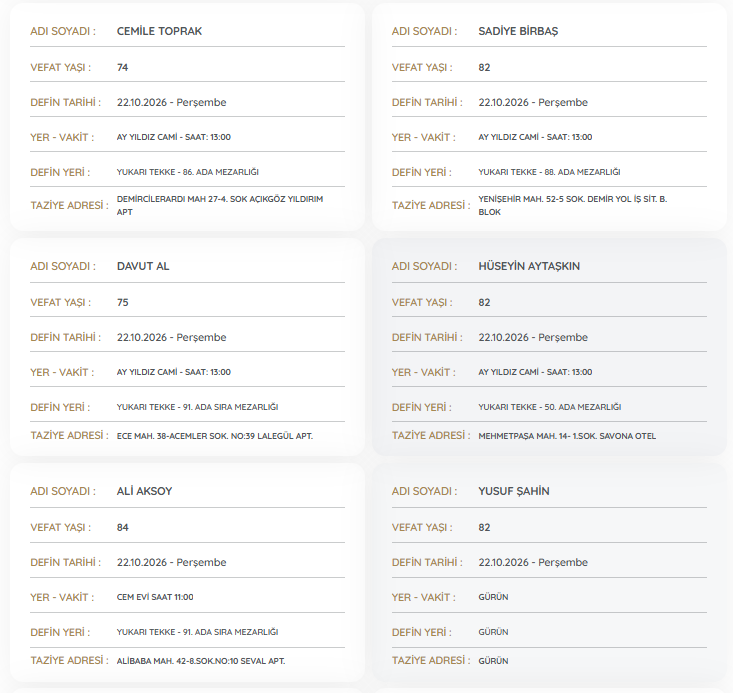Click YUKARI TEKKE - 50. ADA MEZARLIĞI
The width and height of the screenshot is (733, 693).
550,407
